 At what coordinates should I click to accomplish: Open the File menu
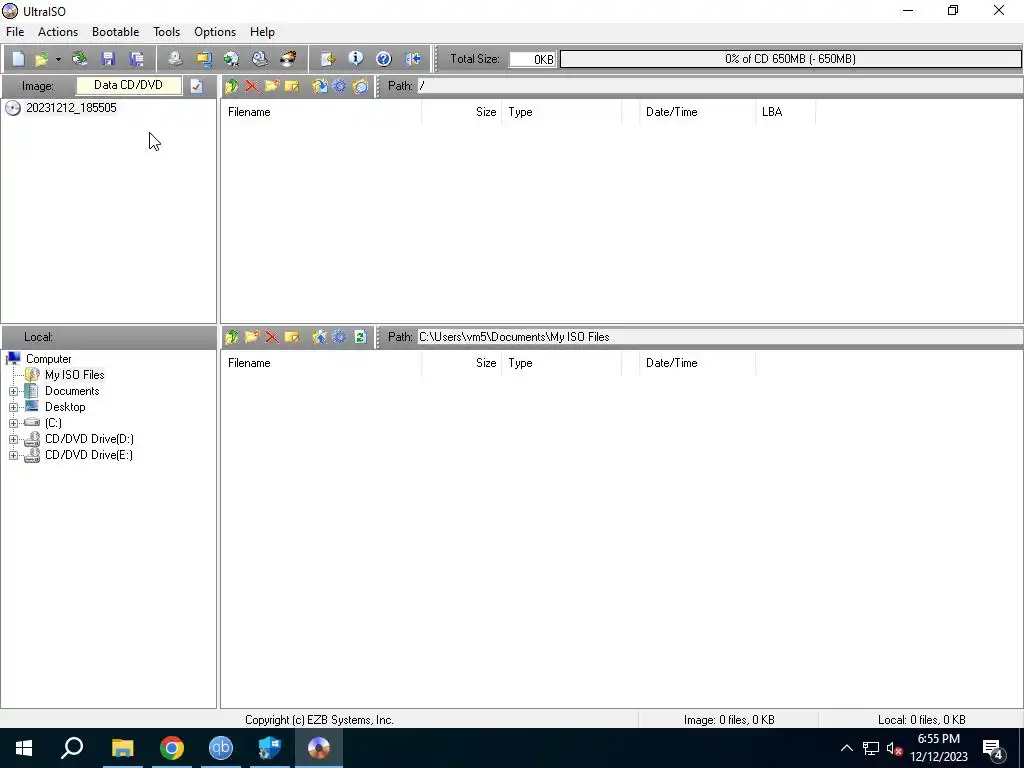tap(15, 32)
